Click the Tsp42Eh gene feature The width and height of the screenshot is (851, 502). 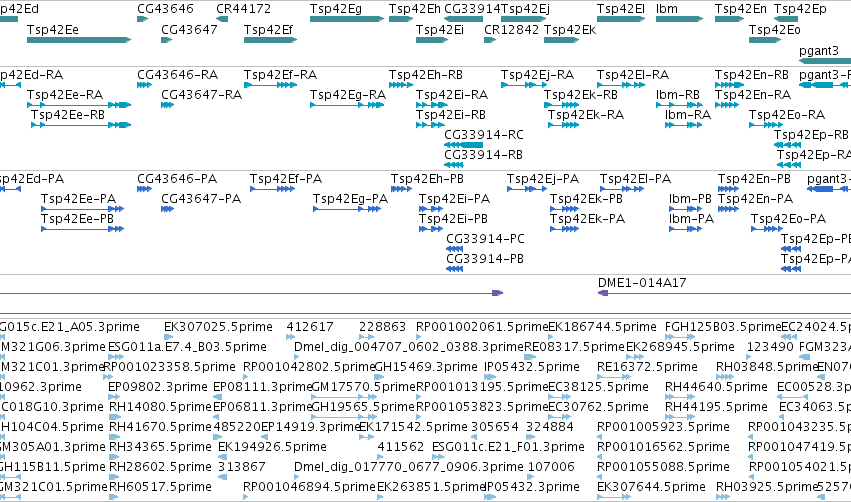pyautogui.click(x=401, y=19)
